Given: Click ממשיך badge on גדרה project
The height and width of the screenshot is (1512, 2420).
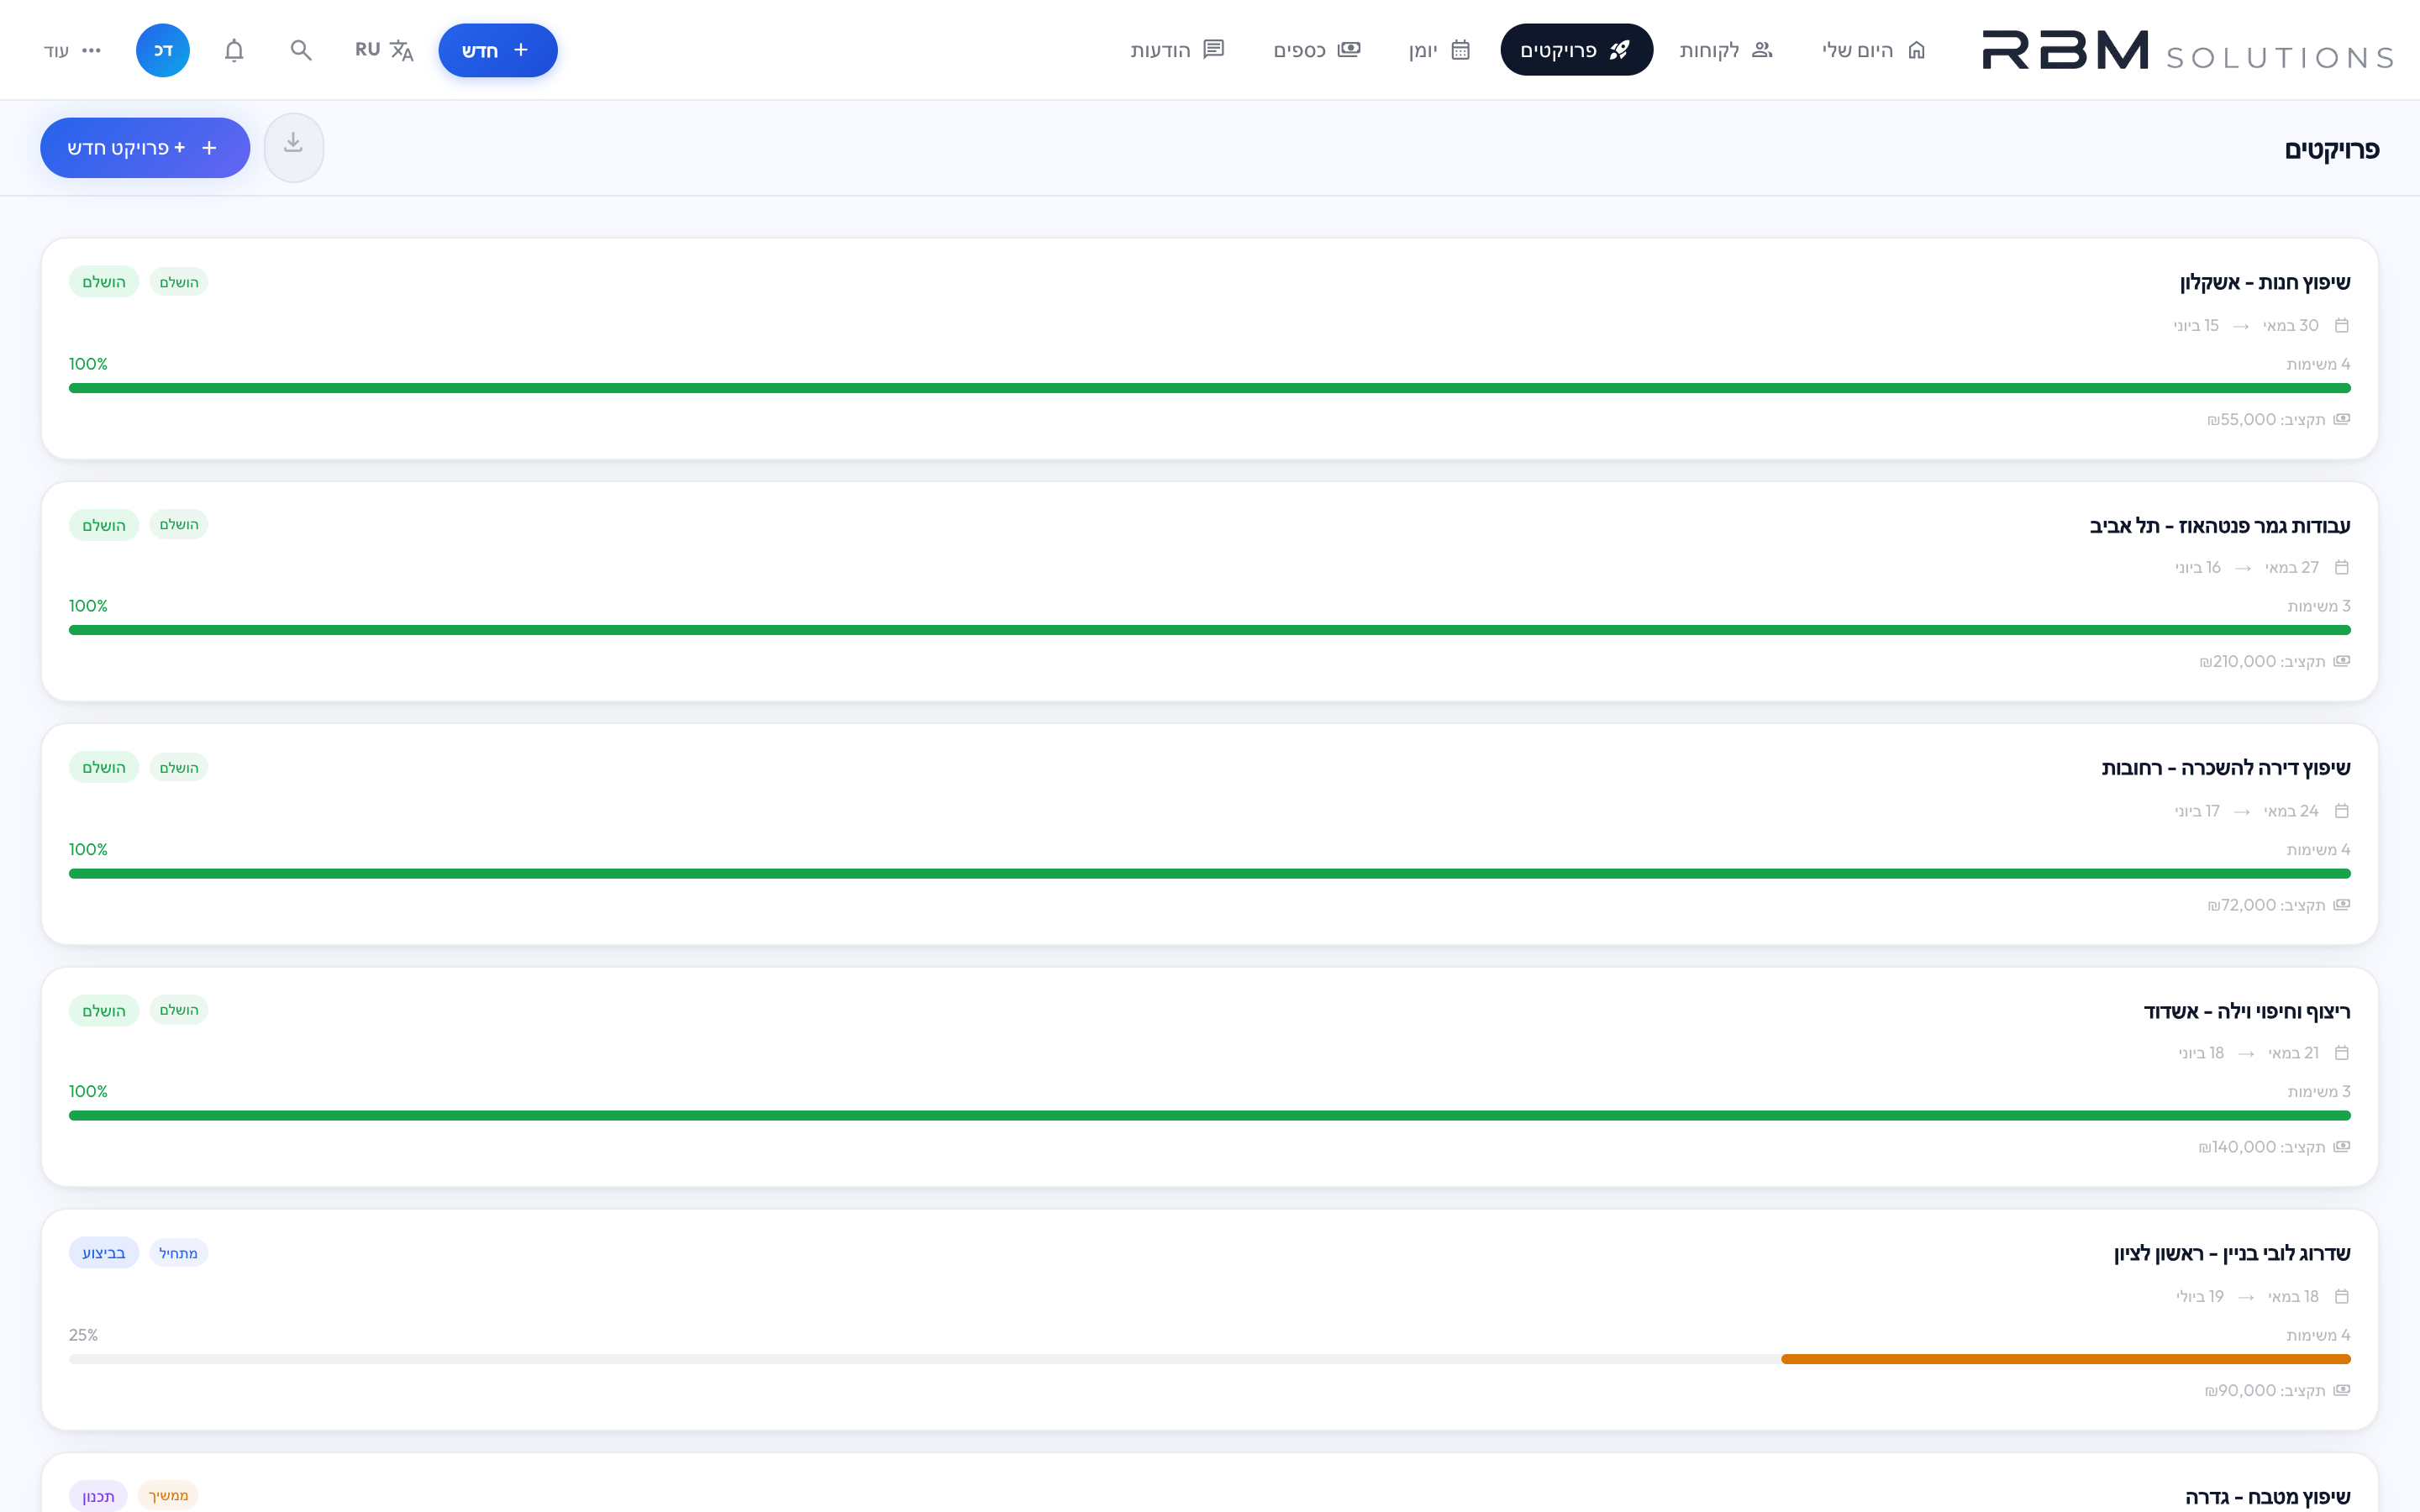Looking at the screenshot, I should [168, 1495].
